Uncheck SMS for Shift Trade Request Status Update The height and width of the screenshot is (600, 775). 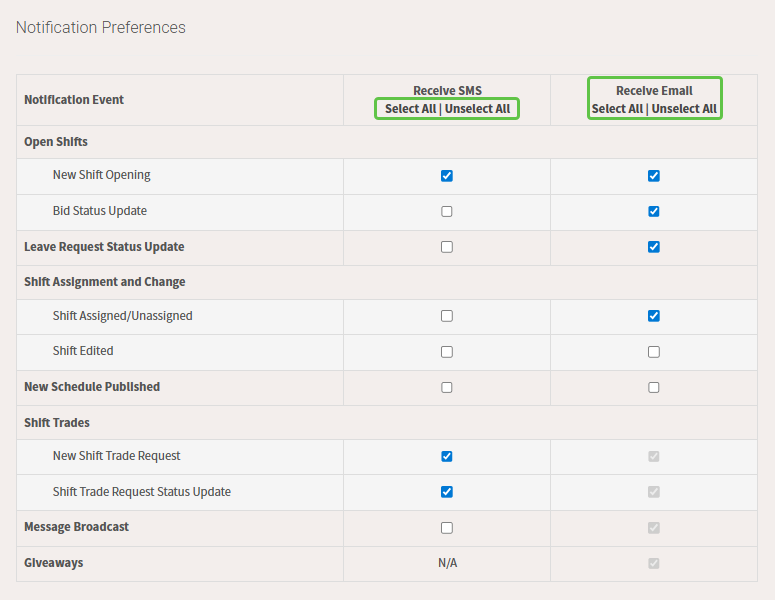click(447, 492)
